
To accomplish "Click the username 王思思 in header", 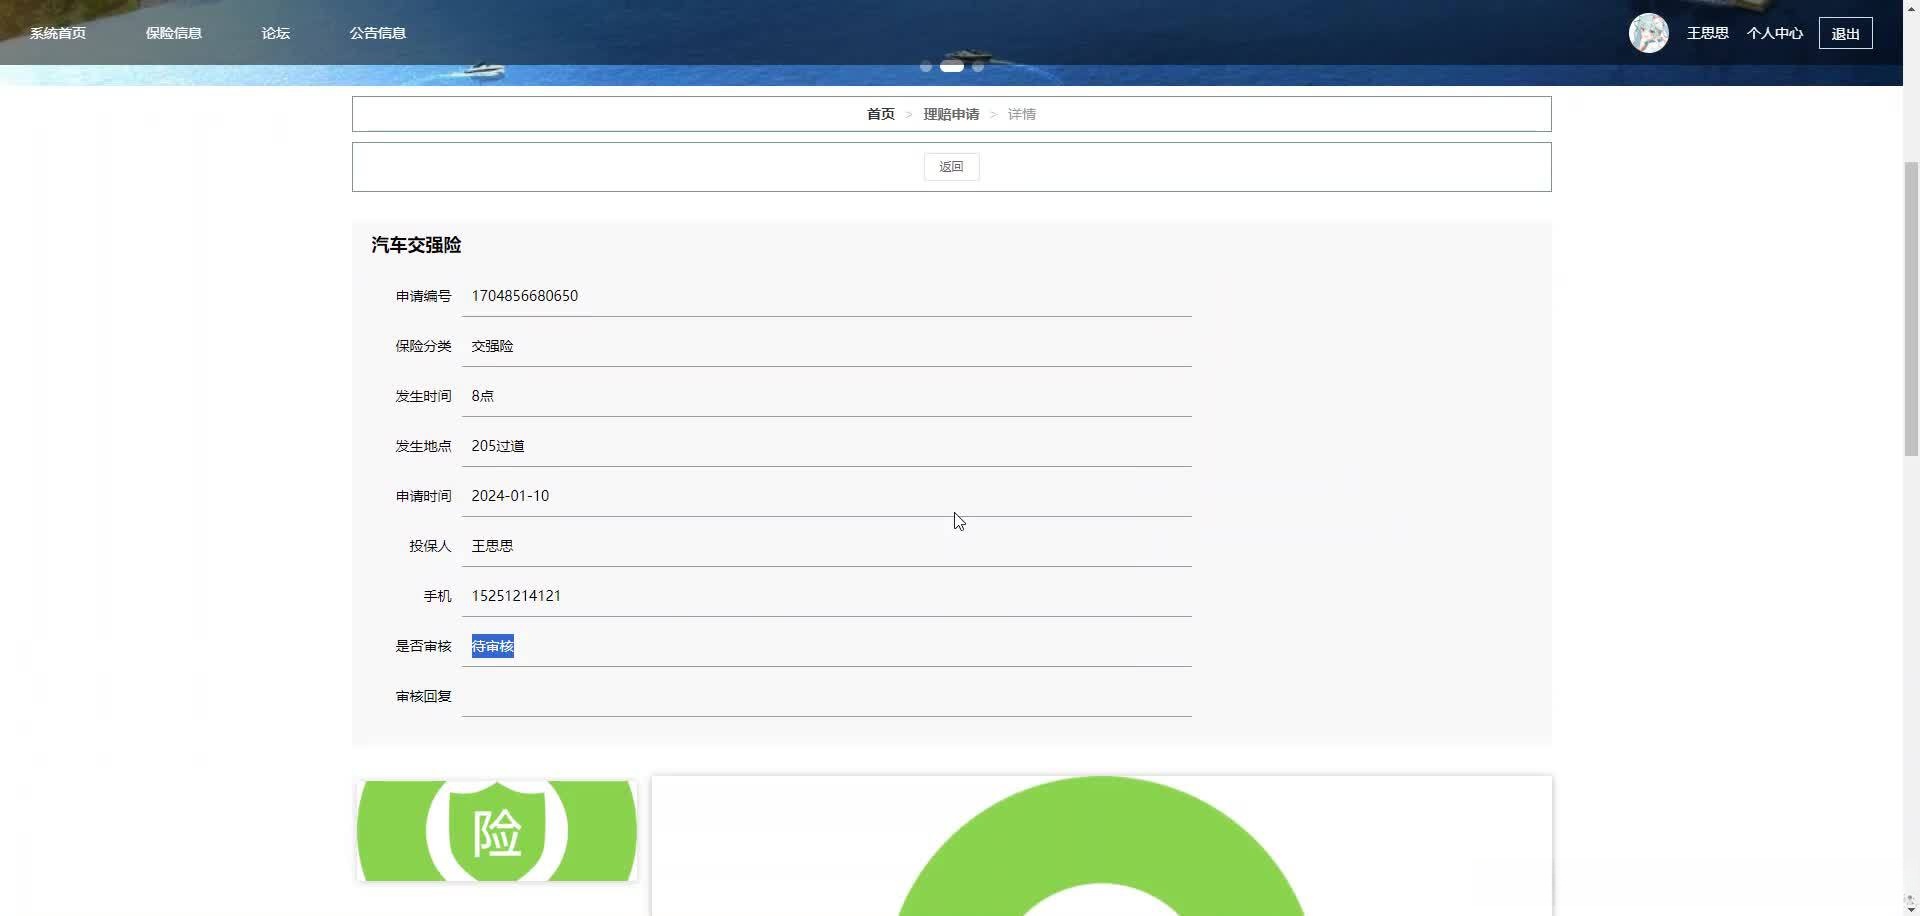I will [x=1708, y=33].
